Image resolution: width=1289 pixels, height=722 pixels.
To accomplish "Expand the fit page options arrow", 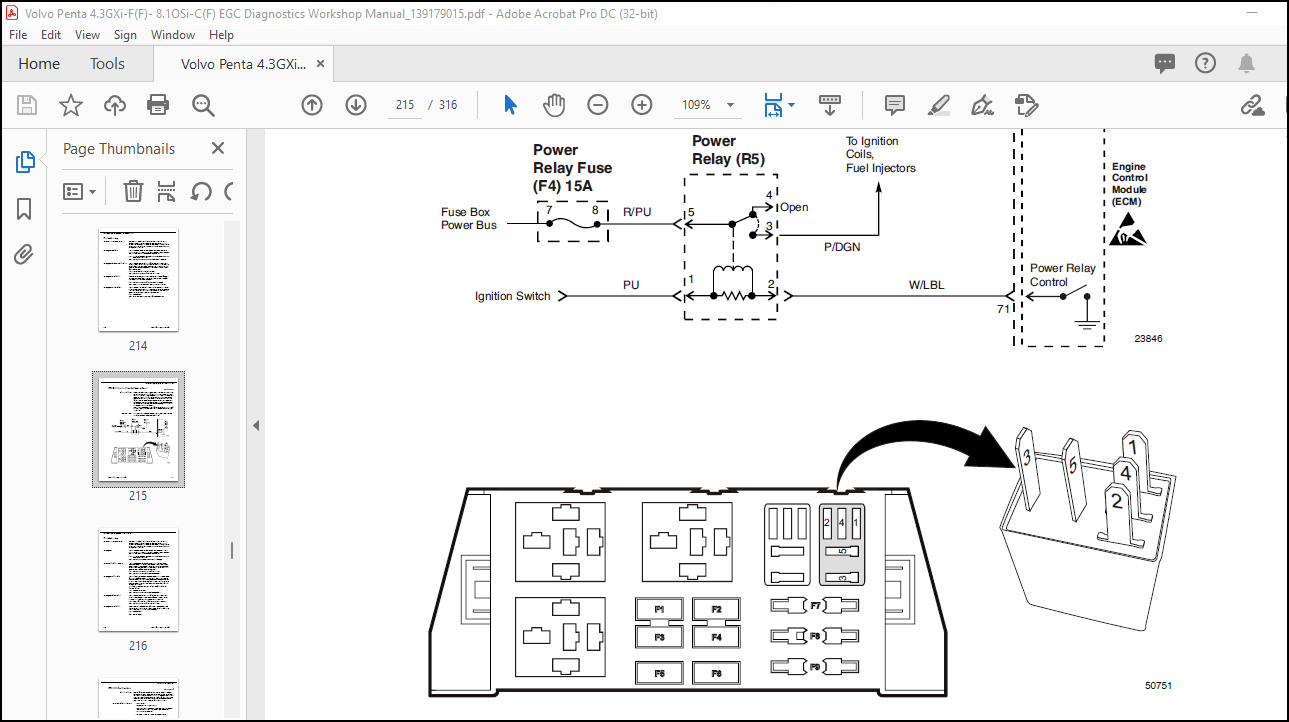I will (x=792, y=105).
